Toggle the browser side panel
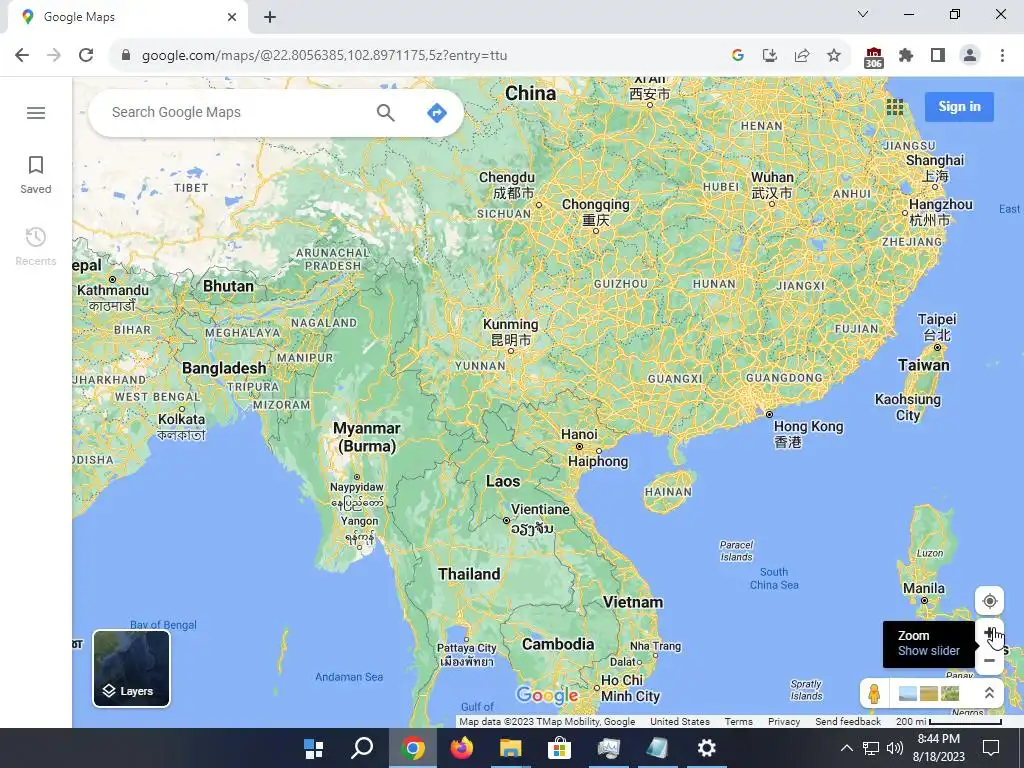 pyautogui.click(x=938, y=55)
